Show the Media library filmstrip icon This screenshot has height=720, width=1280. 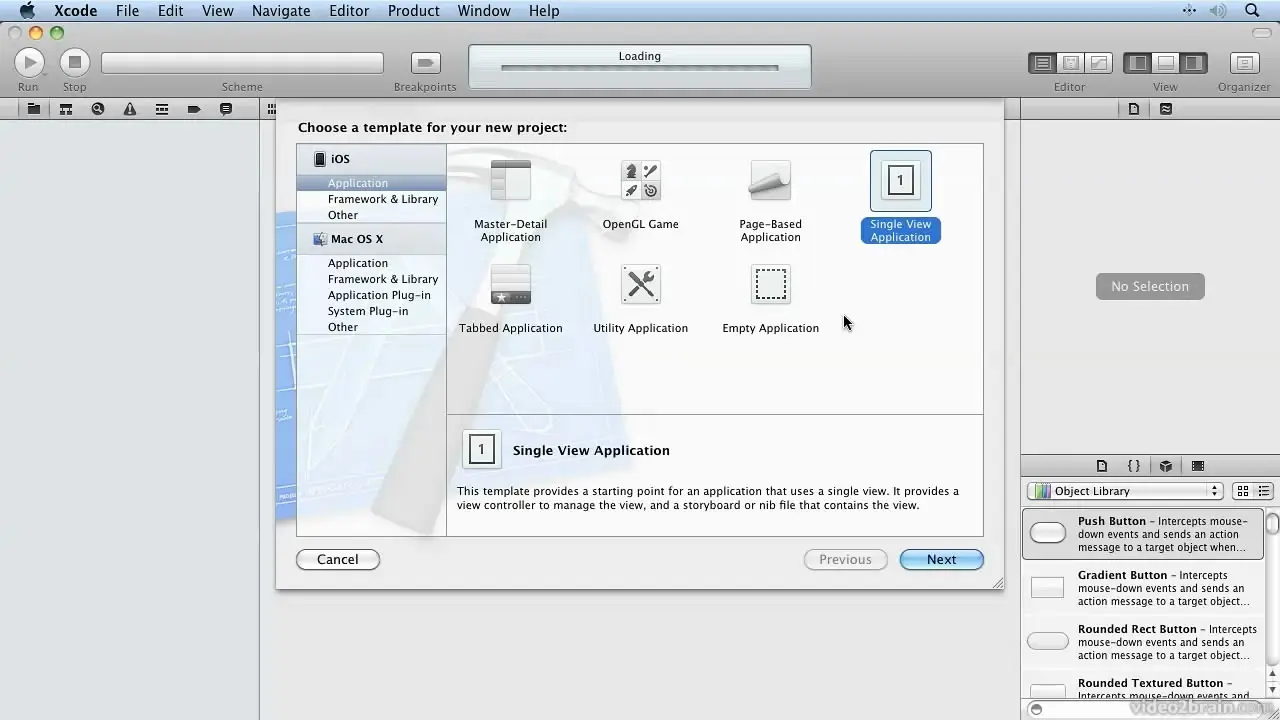(1198, 466)
